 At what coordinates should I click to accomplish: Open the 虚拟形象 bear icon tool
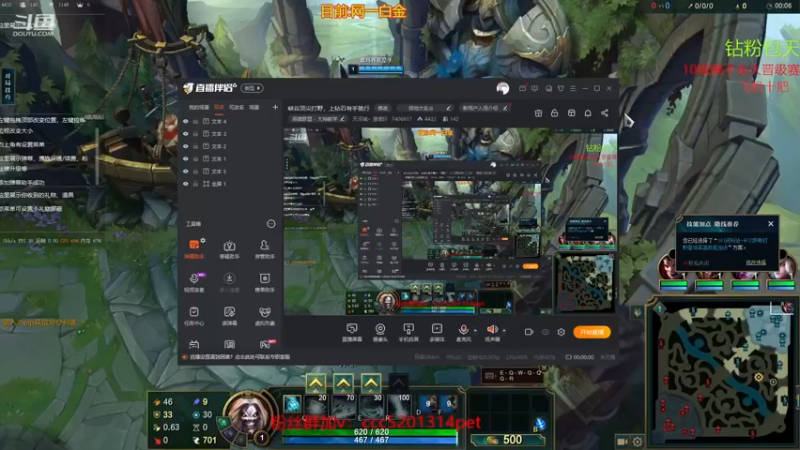click(x=264, y=315)
